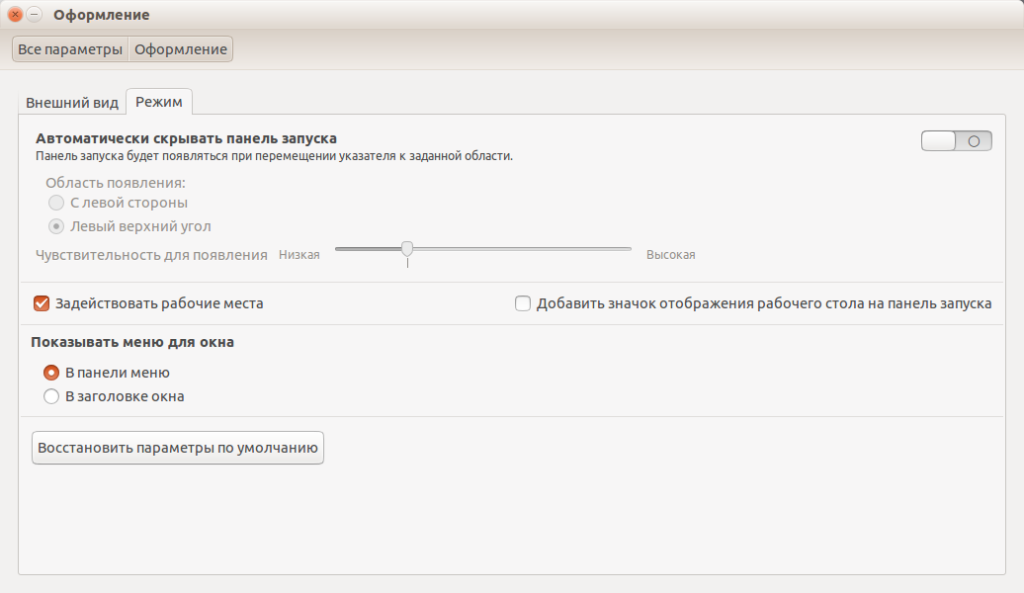Select the Режим tab

[x=159, y=103]
